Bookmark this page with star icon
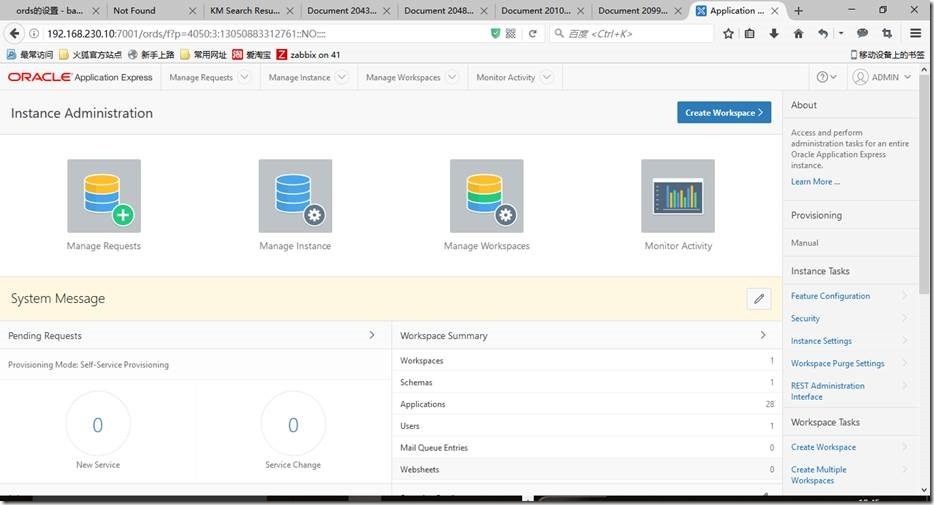934x505 pixels. (x=728, y=33)
